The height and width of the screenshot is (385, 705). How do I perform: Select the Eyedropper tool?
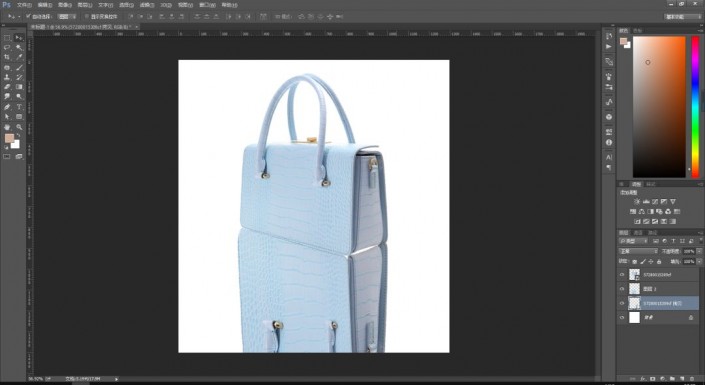click(x=19, y=57)
